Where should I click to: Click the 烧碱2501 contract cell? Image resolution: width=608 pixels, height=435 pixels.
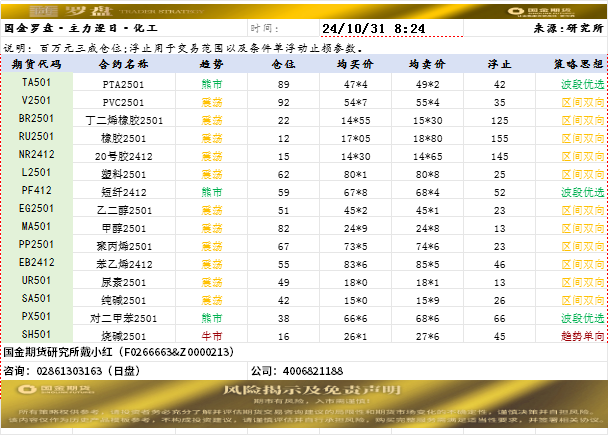[124, 336]
